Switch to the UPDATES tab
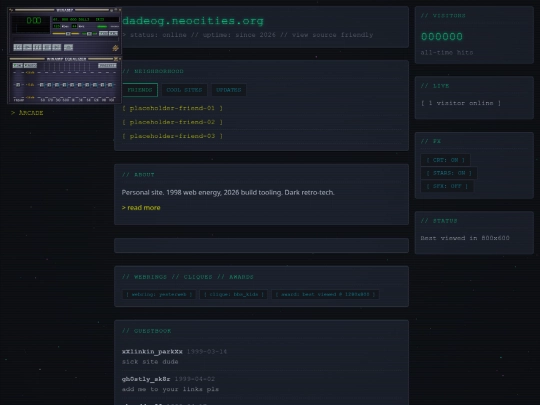The width and height of the screenshot is (540, 405). pyautogui.click(x=229, y=90)
